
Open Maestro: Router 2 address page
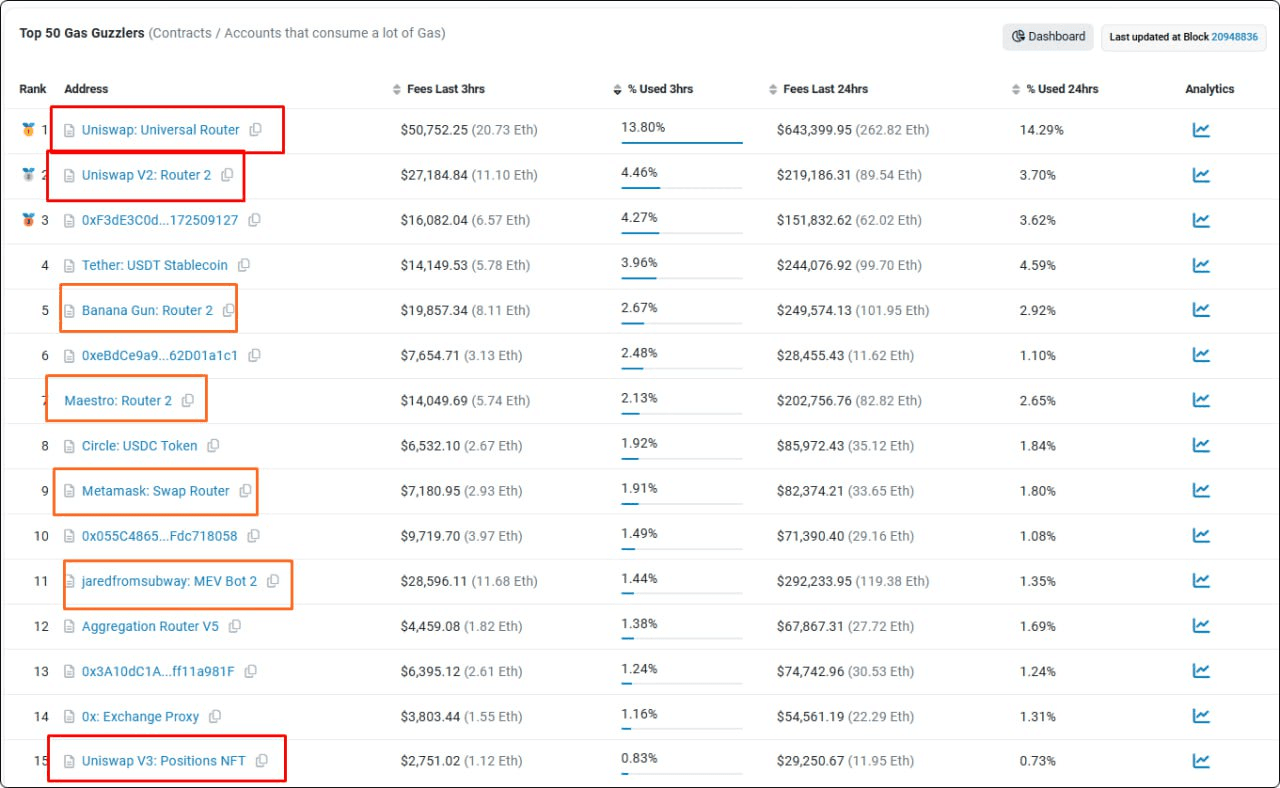(118, 401)
